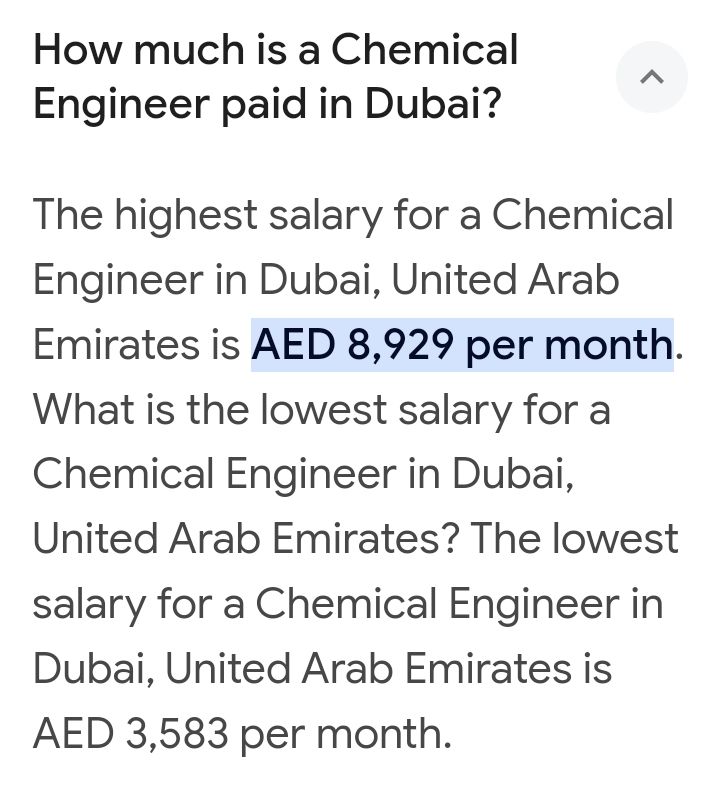Tap the question heading about Dubai pay
The width and height of the screenshot is (720, 786).
[275, 76]
